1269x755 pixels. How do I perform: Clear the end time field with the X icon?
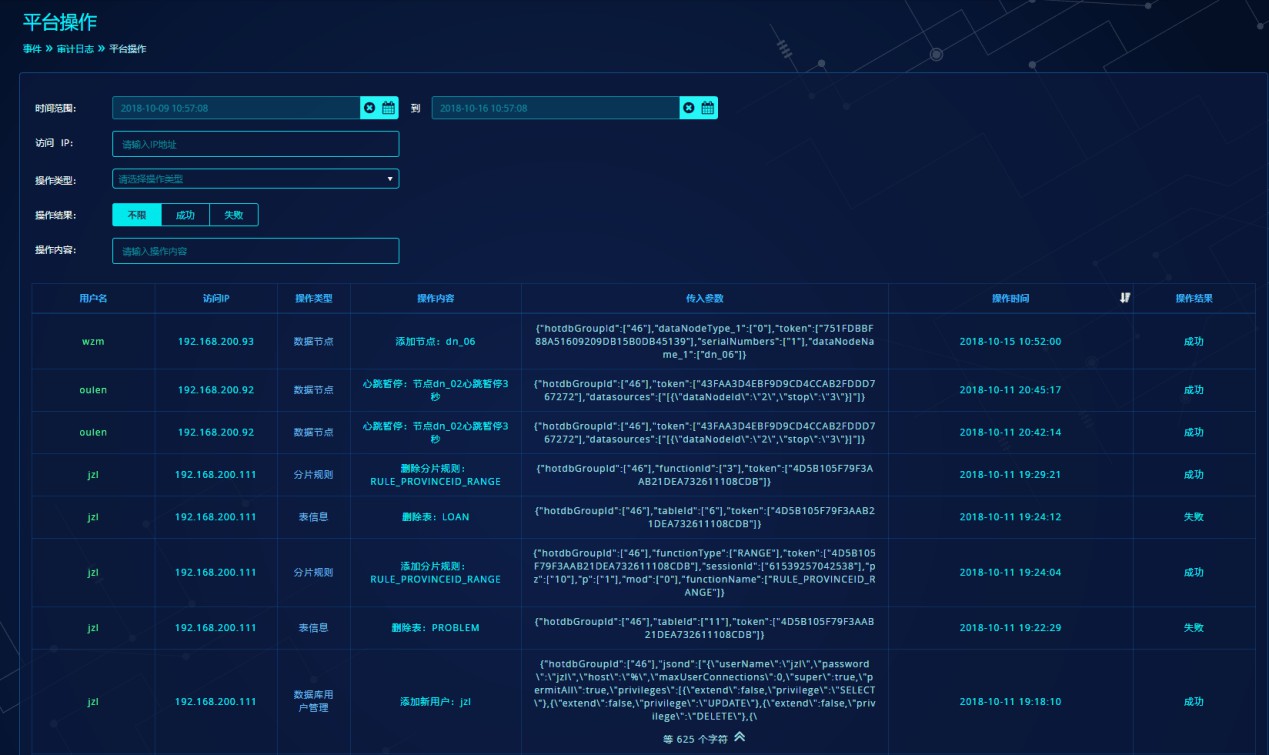[x=688, y=108]
